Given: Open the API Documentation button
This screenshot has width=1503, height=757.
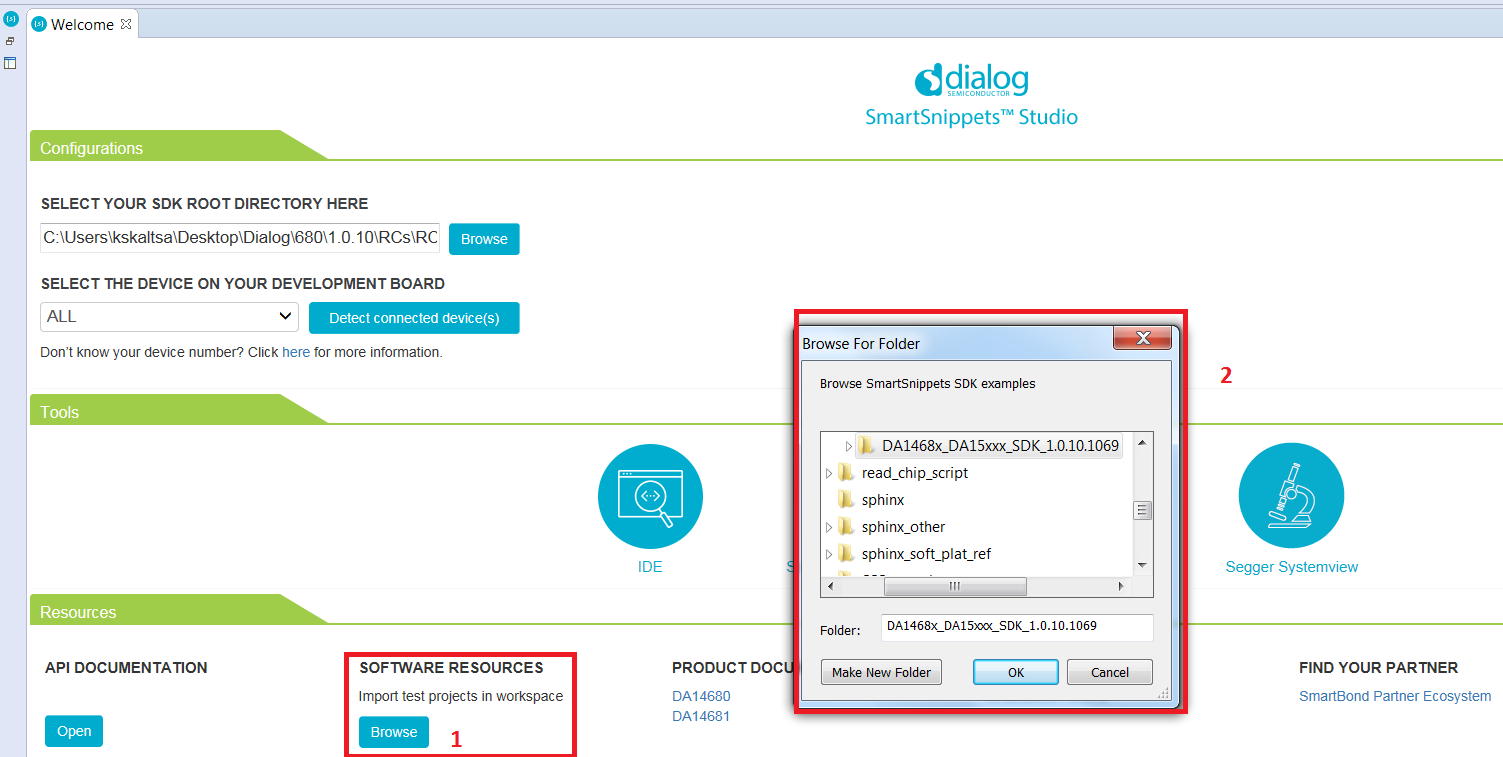Looking at the screenshot, I should 74,731.
